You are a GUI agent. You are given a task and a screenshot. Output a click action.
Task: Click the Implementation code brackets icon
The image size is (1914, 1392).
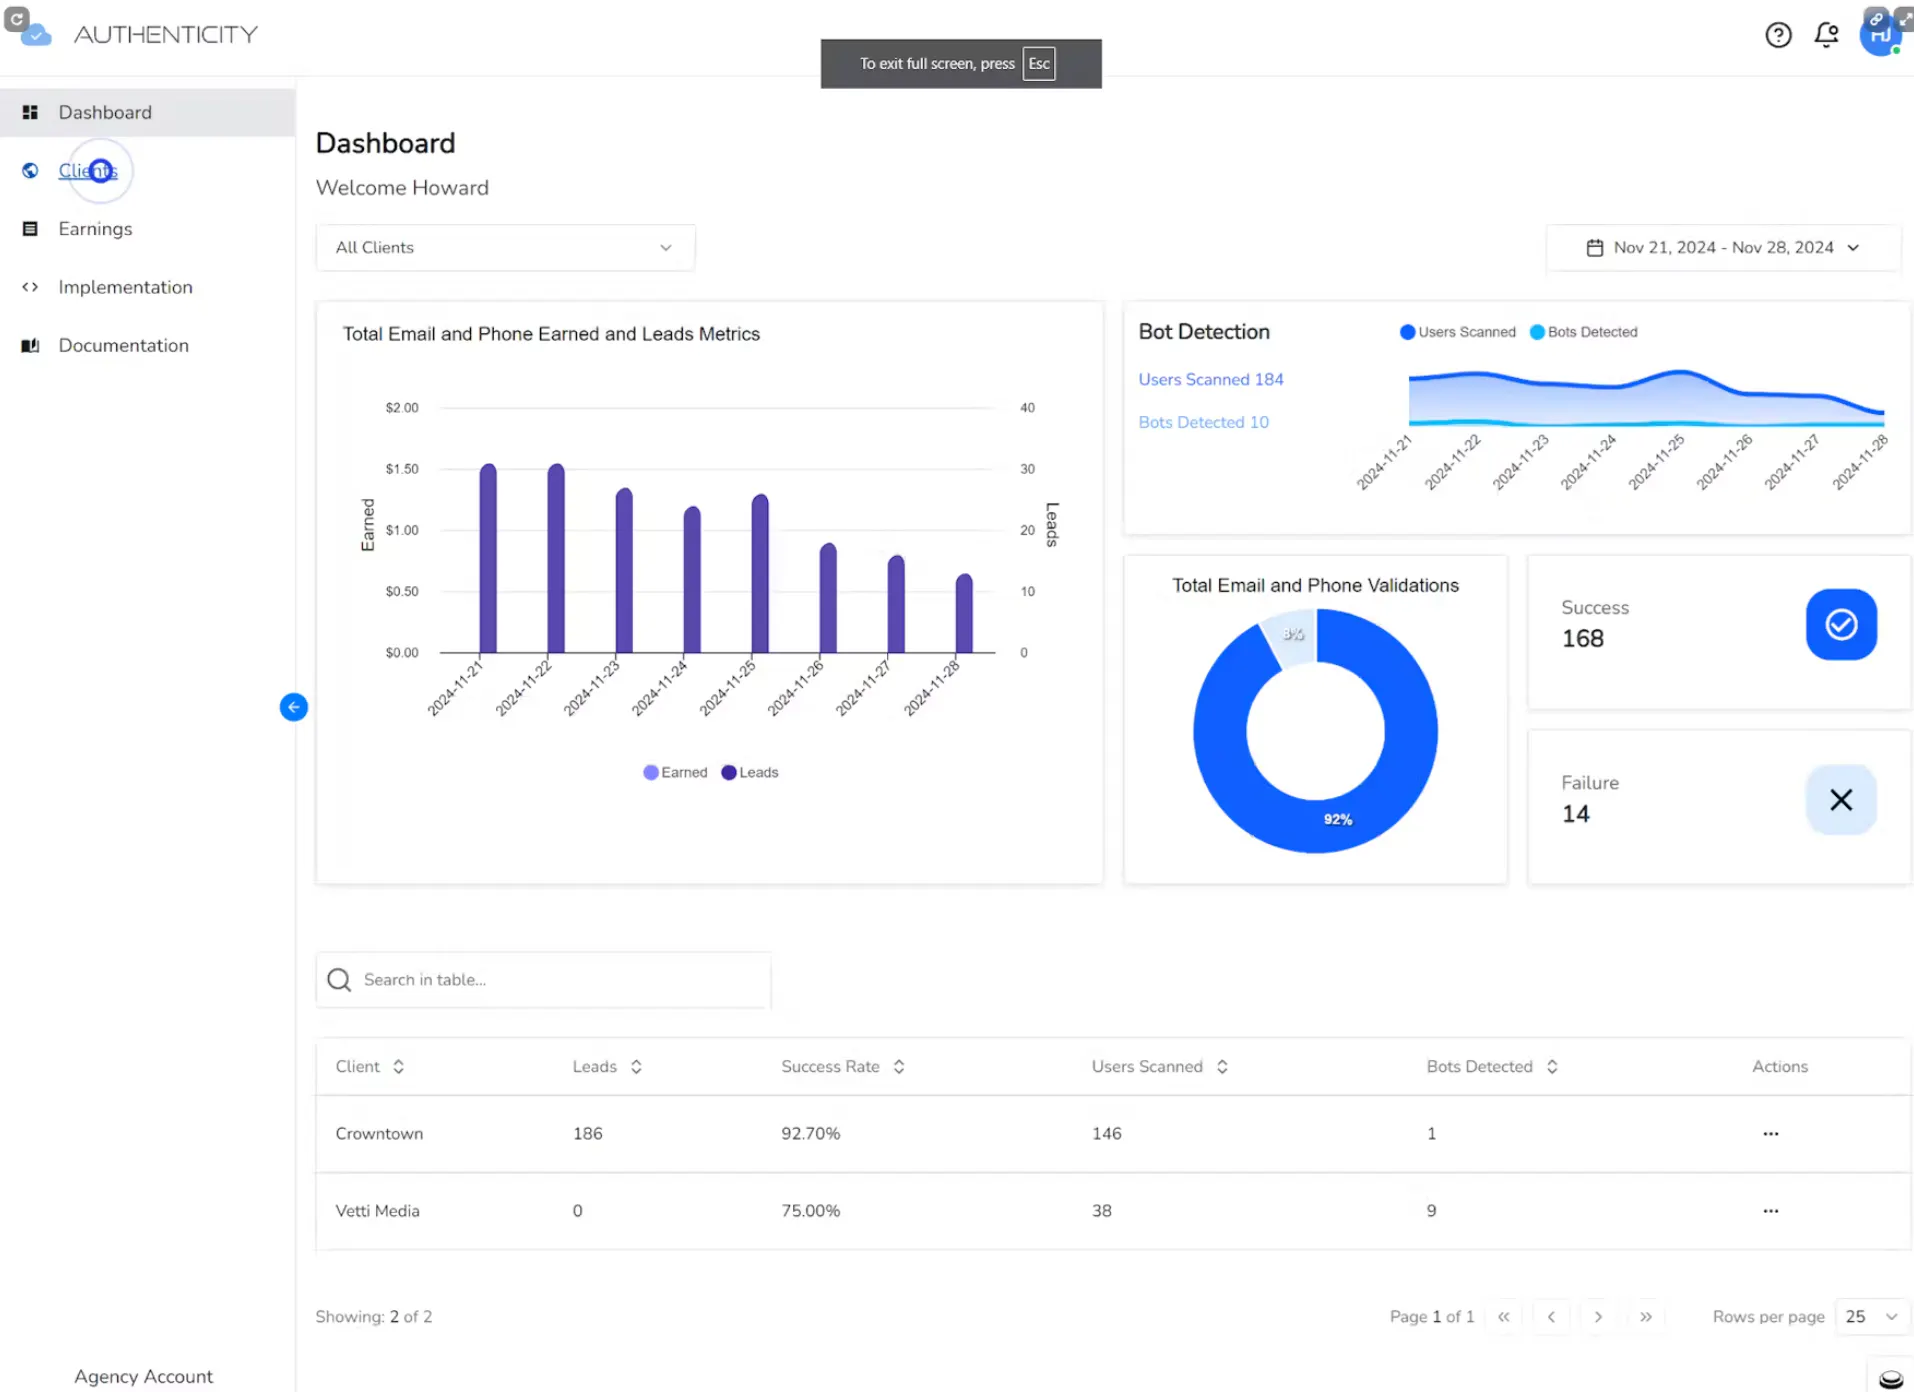click(30, 287)
